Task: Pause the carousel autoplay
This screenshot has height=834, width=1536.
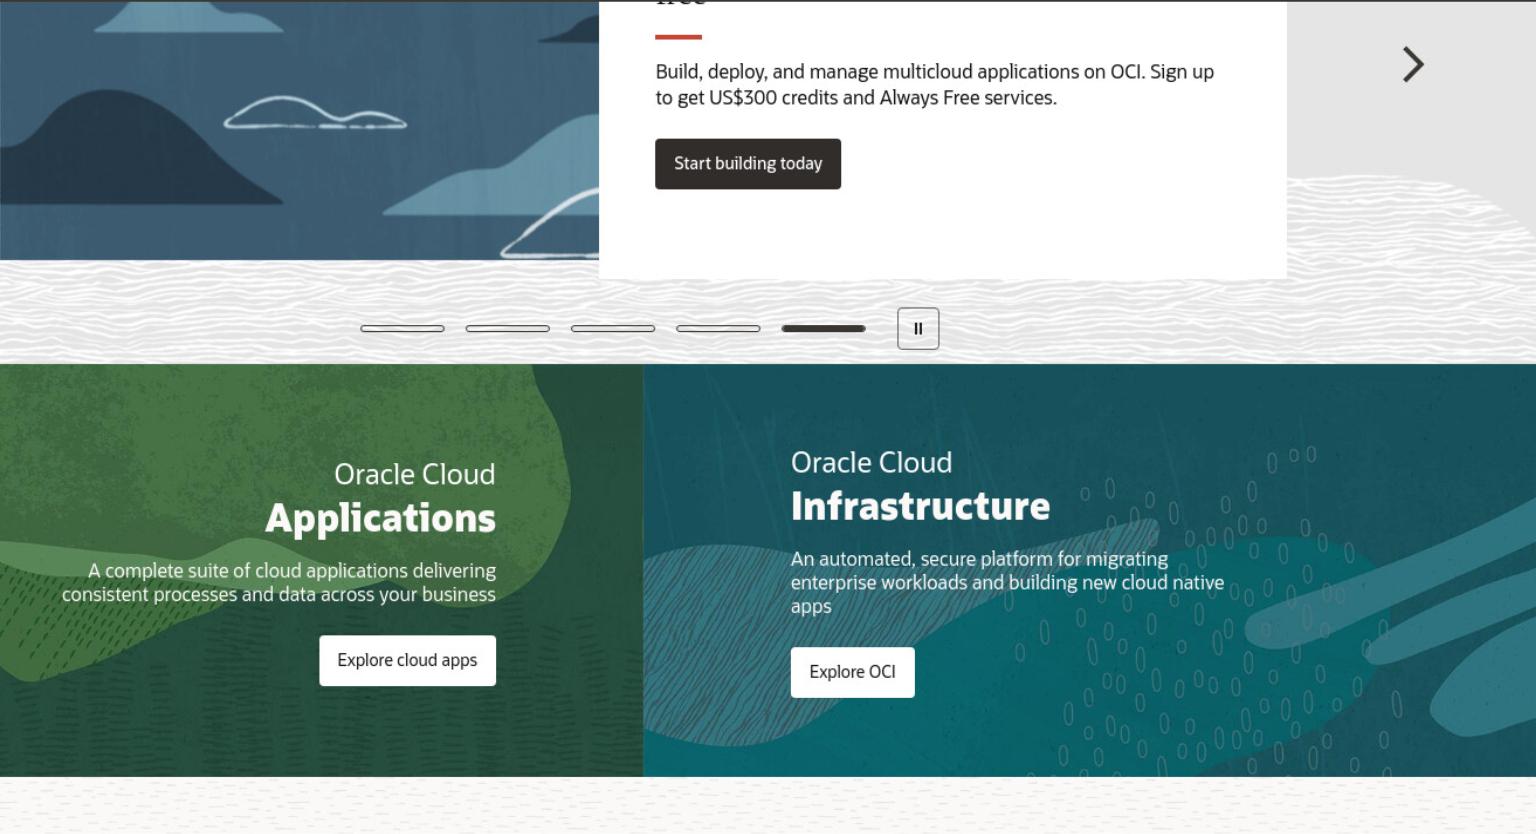Action: coord(918,329)
